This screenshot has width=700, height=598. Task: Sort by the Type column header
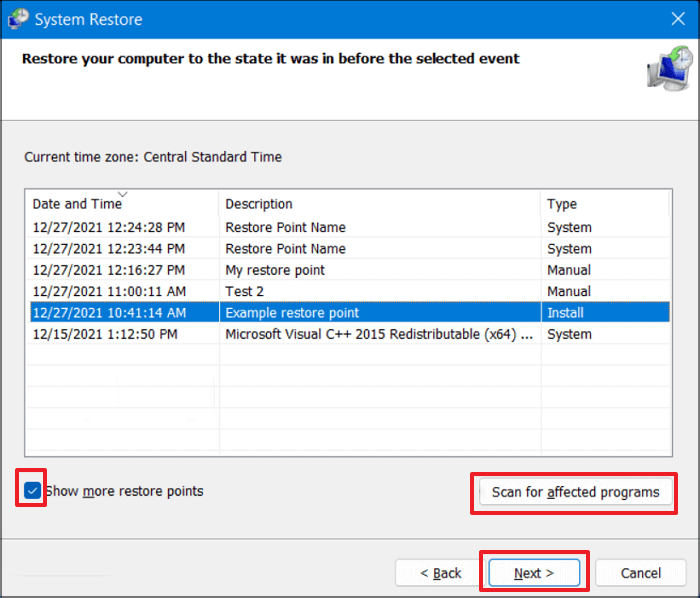click(562, 204)
